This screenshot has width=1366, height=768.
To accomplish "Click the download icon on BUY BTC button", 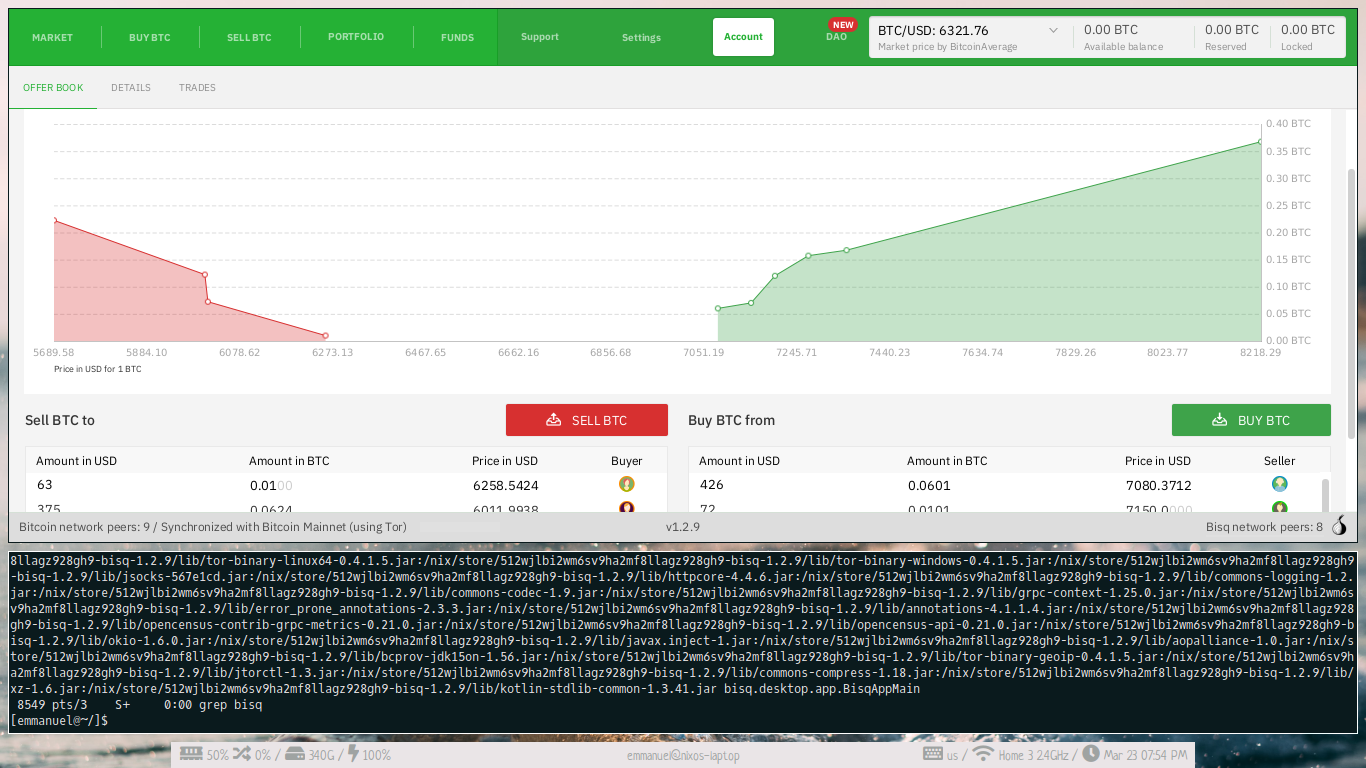I will click(1219, 420).
